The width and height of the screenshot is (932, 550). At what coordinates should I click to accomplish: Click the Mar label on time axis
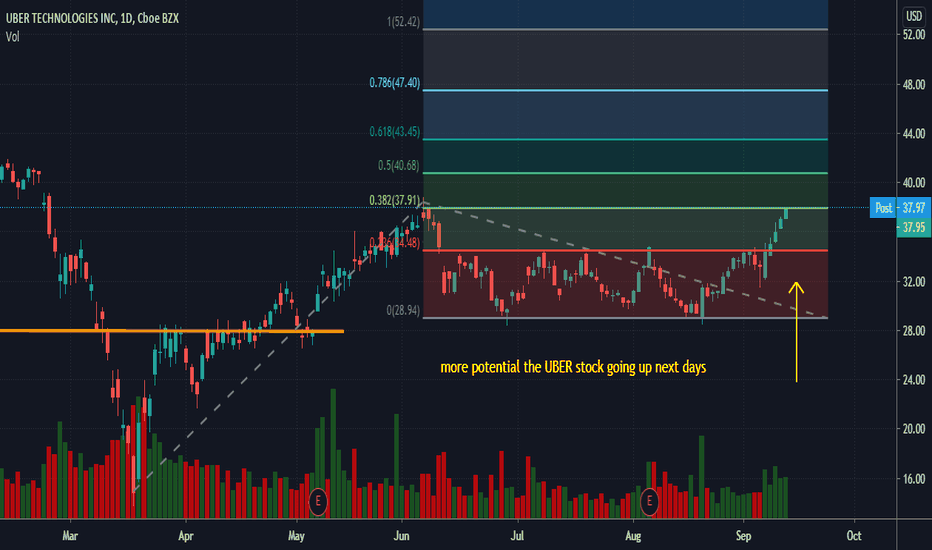(x=70, y=536)
